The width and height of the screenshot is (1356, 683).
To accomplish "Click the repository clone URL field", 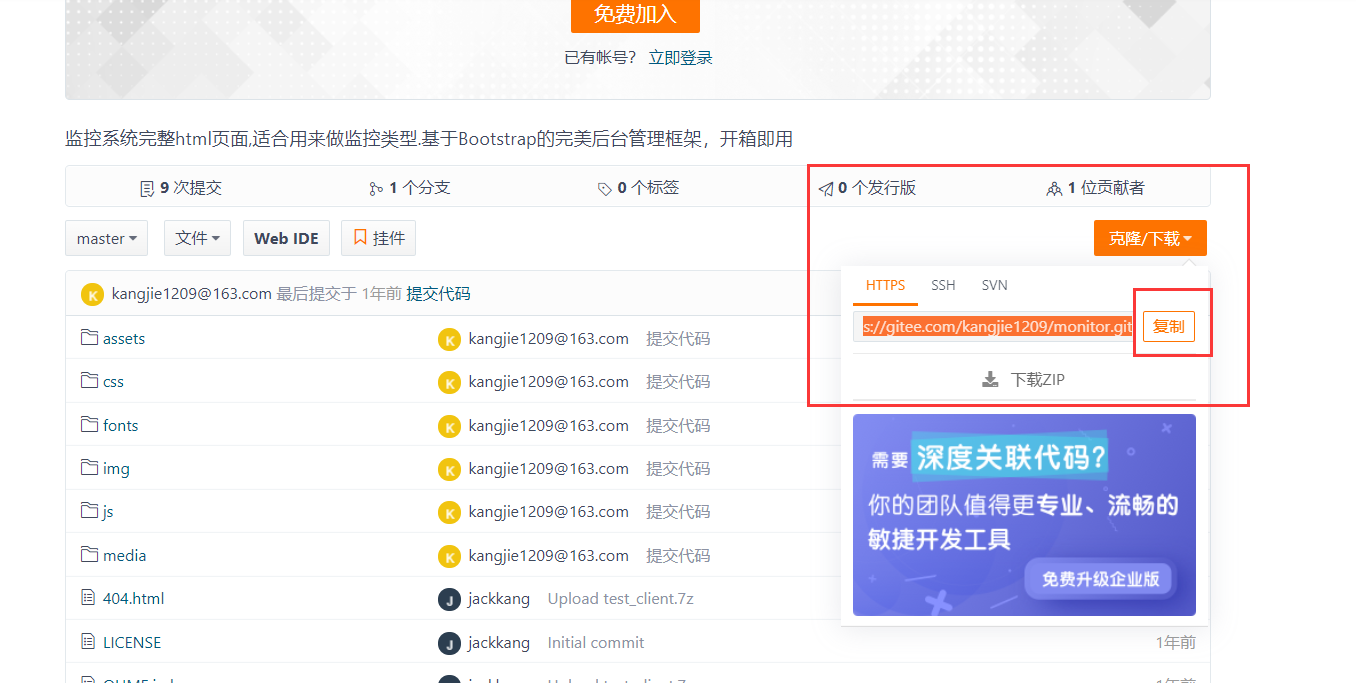I will (995, 327).
